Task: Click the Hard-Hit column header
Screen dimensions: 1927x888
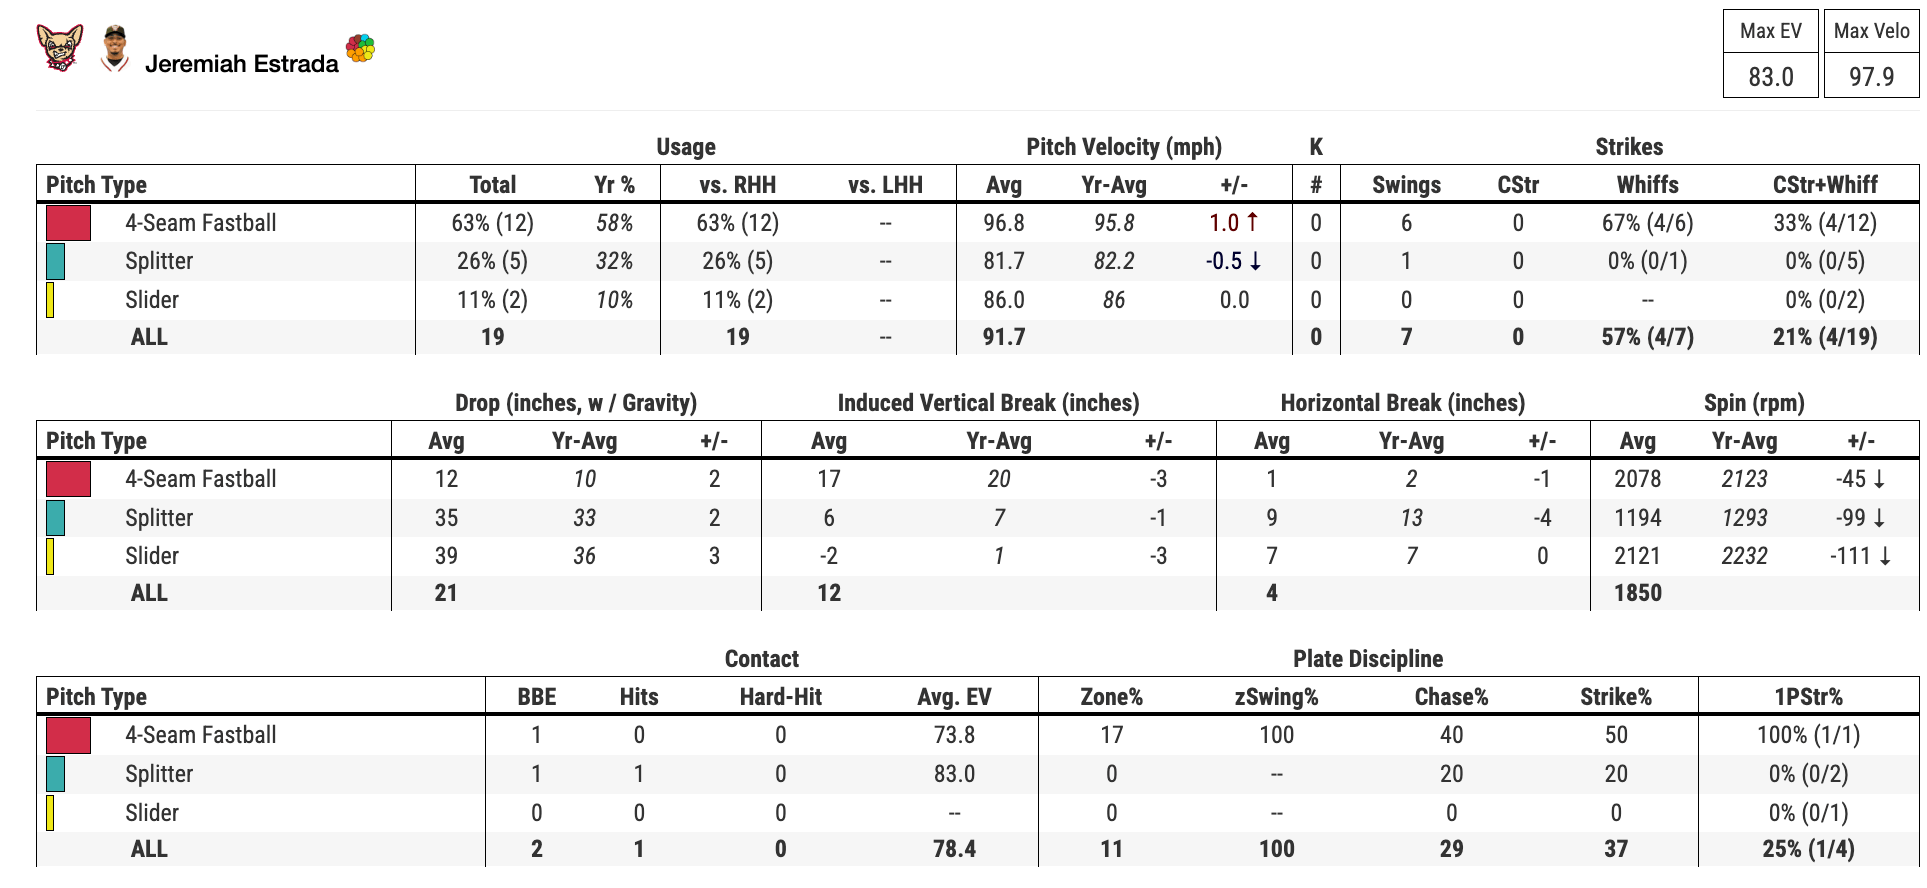Action: pyautogui.click(x=780, y=697)
